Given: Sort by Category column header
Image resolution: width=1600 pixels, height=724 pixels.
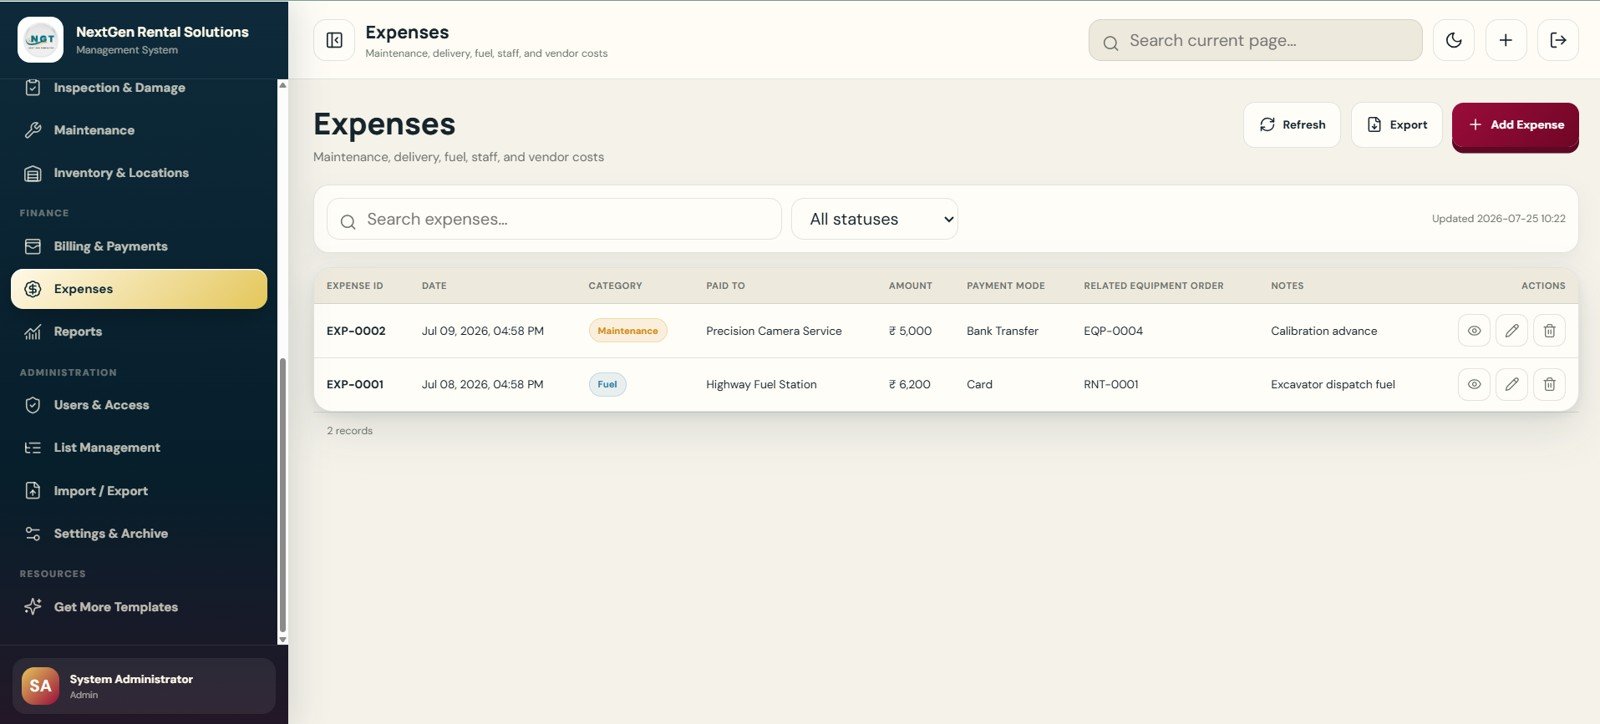Looking at the screenshot, I should click(x=615, y=286).
